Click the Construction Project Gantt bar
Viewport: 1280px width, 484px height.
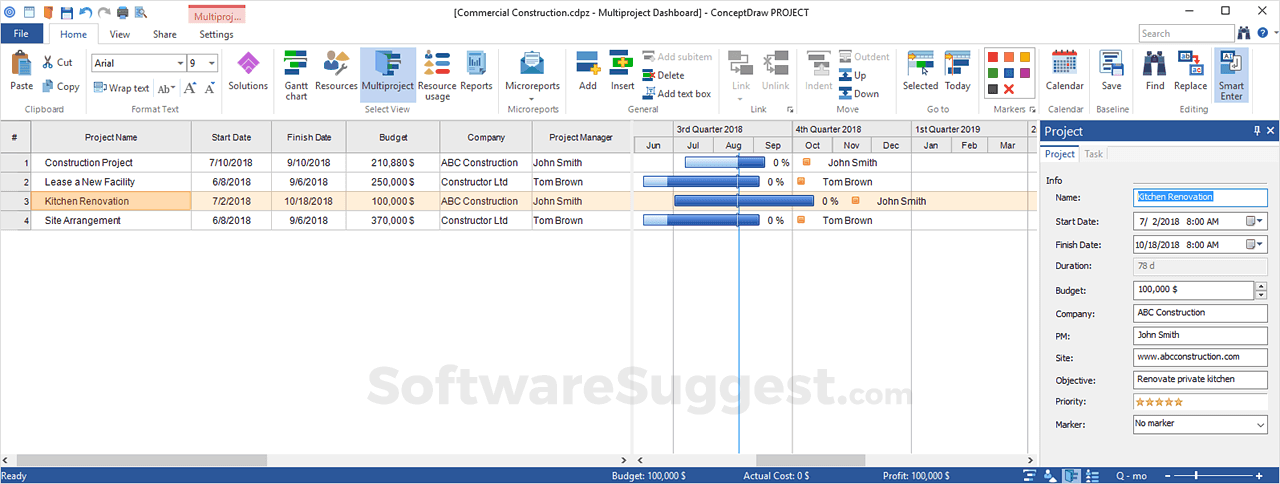[x=724, y=162]
